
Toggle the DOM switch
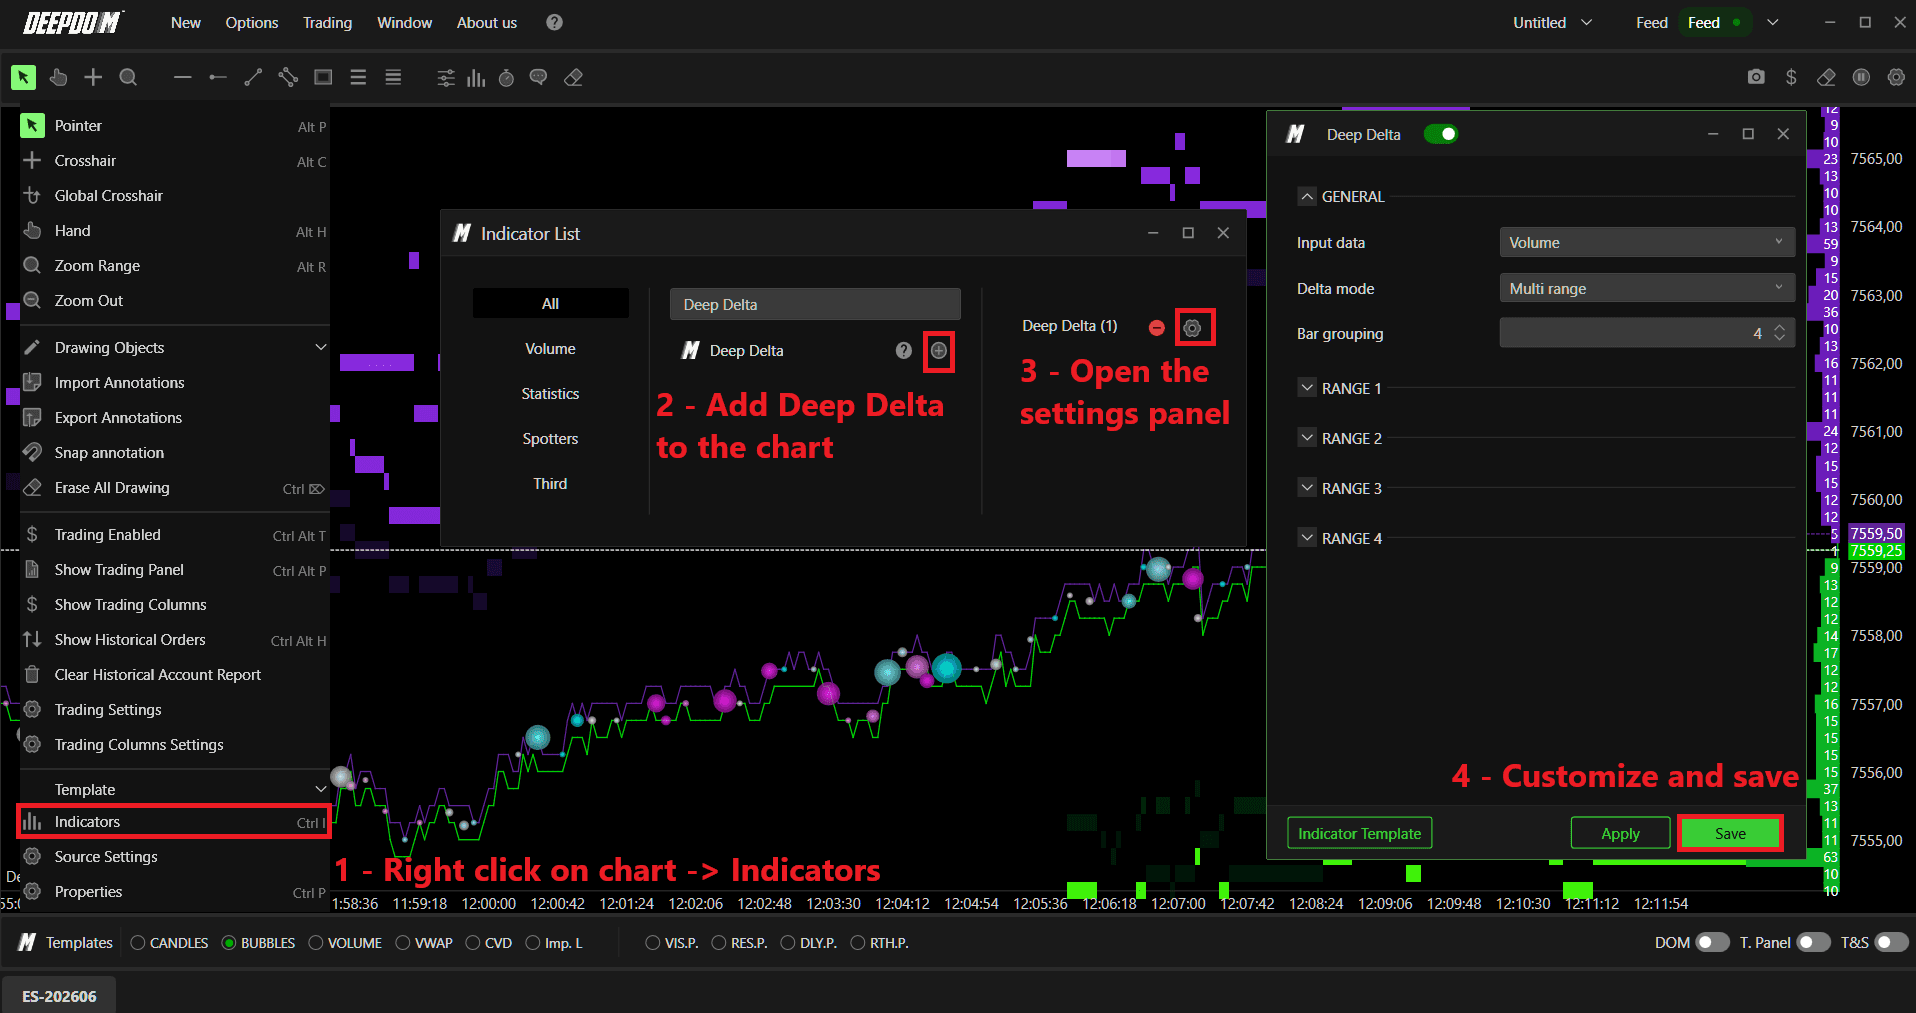click(x=1712, y=942)
